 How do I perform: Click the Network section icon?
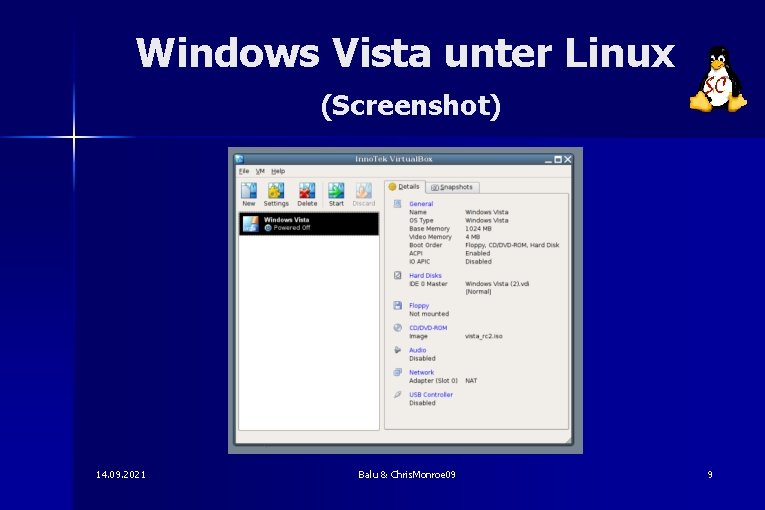398,372
